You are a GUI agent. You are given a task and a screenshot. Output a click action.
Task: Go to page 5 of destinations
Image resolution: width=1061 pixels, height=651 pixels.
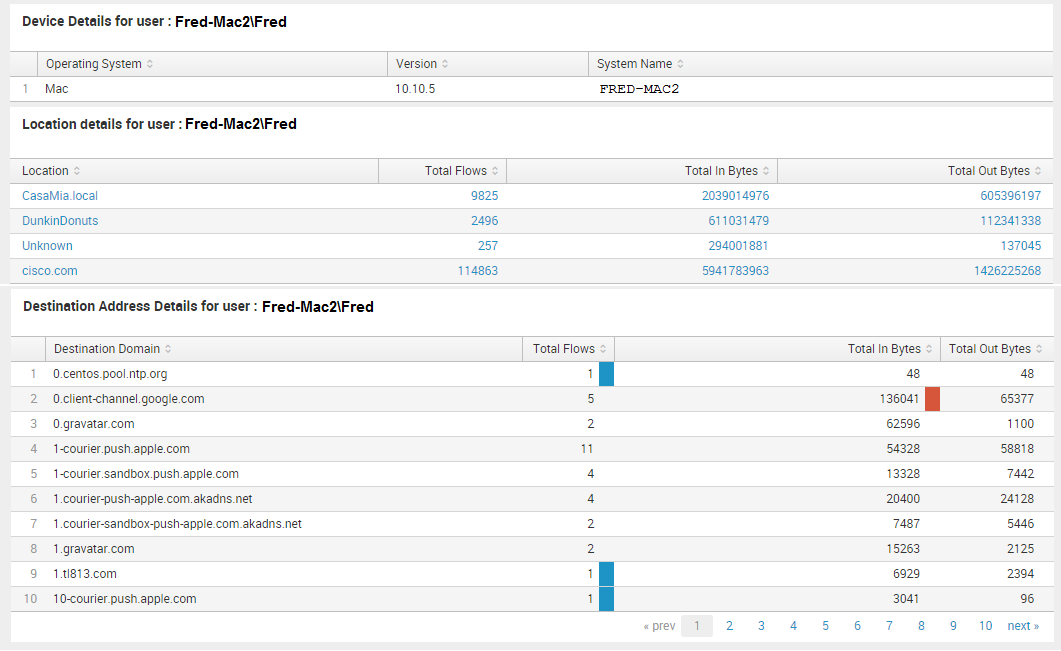point(825,626)
